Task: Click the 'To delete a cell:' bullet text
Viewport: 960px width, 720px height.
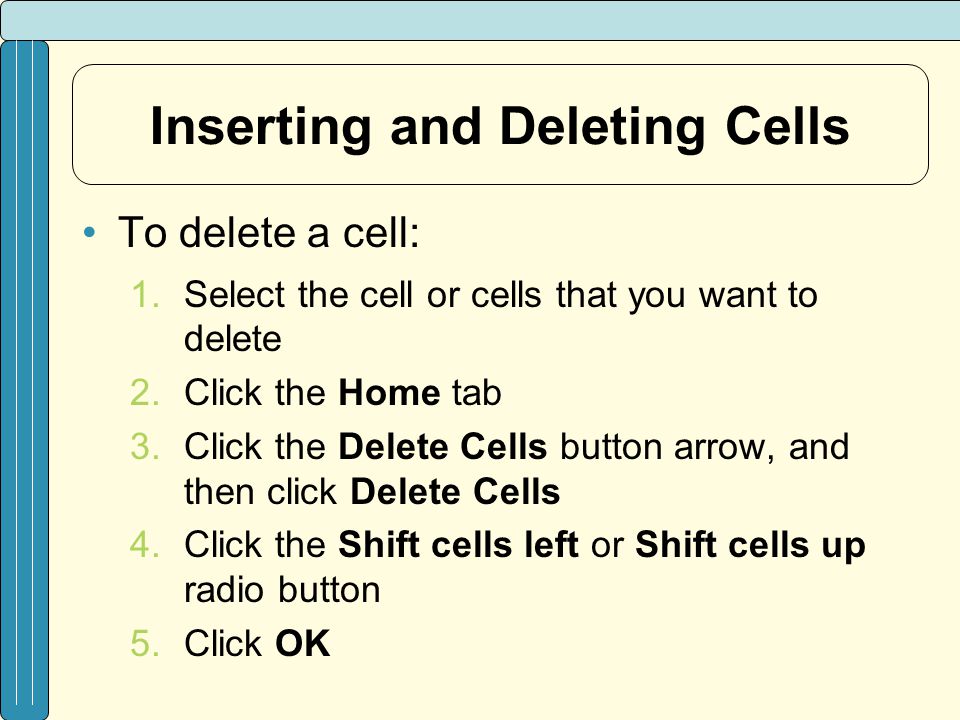Action: point(269,232)
